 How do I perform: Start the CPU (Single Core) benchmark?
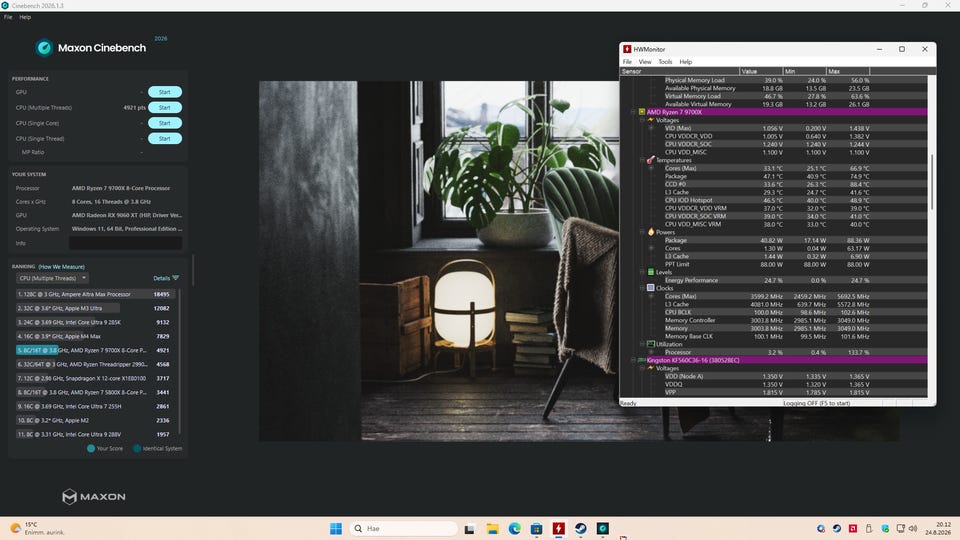[x=165, y=123]
